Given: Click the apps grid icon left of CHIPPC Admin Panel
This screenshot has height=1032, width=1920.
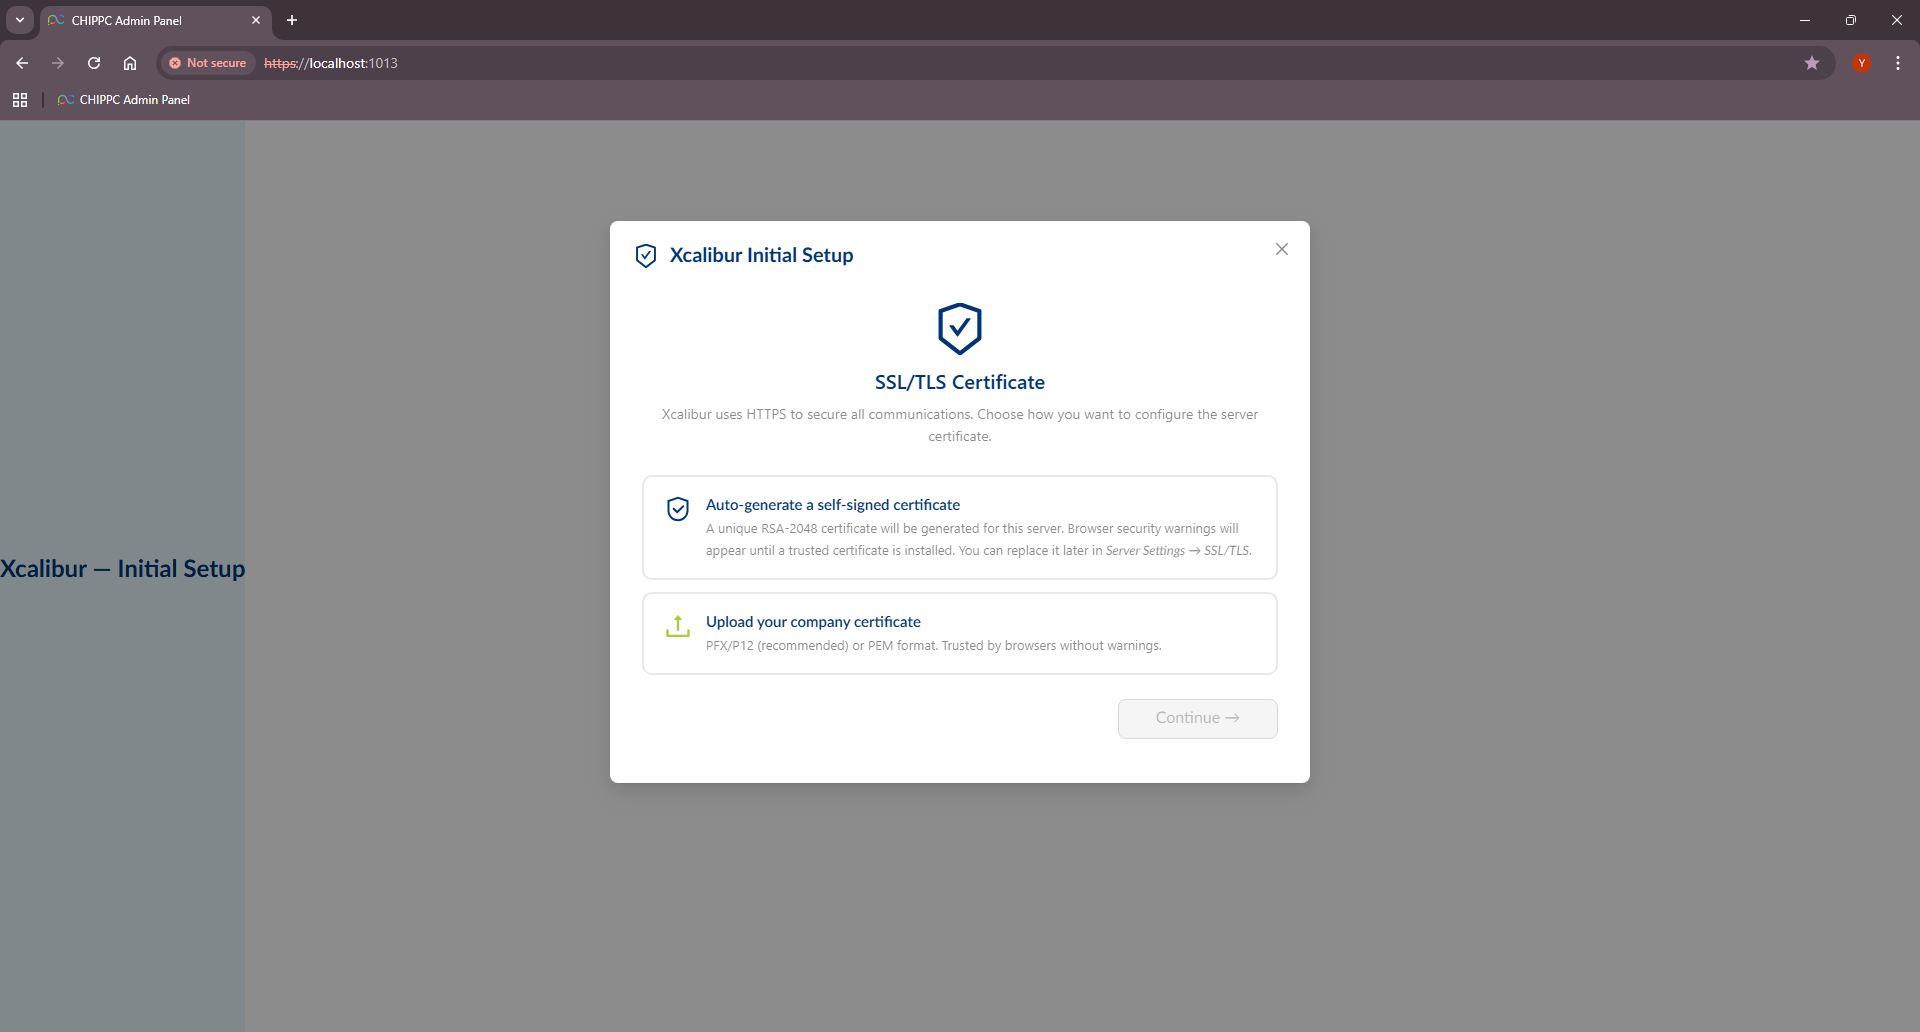Looking at the screenshot, I should [x=20, y=99].
